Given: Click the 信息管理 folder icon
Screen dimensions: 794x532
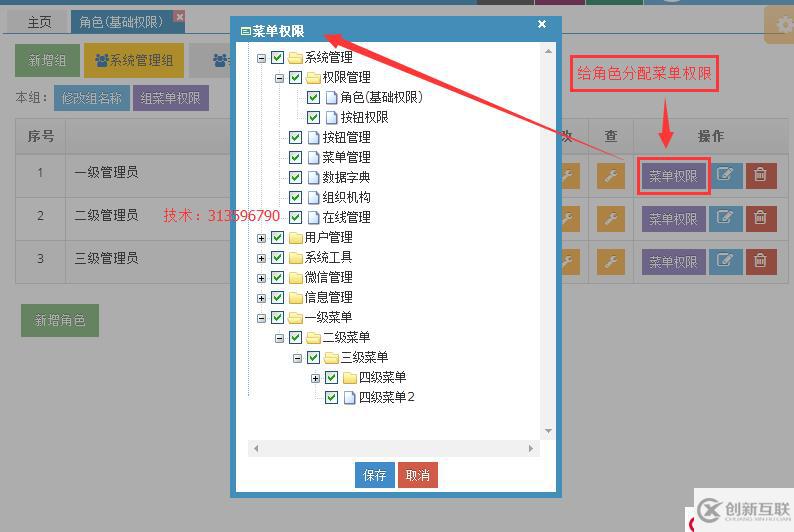Looking at the screenshot, I should click(295, 298).
